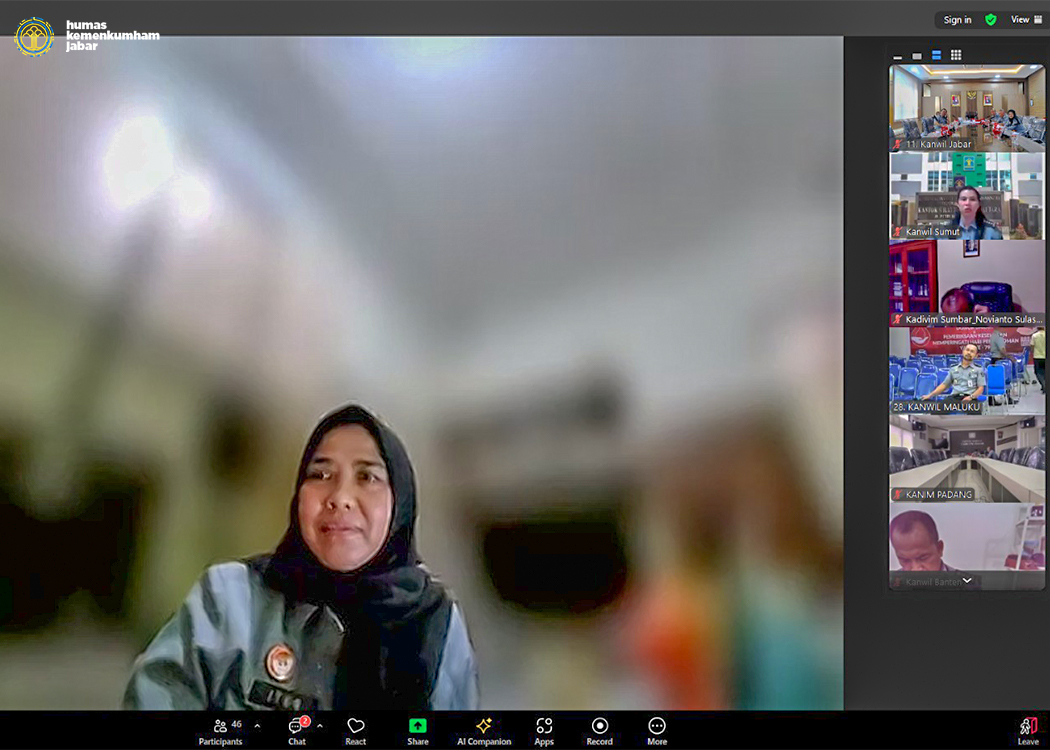Click the Sign in button
Screen dimensions: 1050x750
click(957, 20)
